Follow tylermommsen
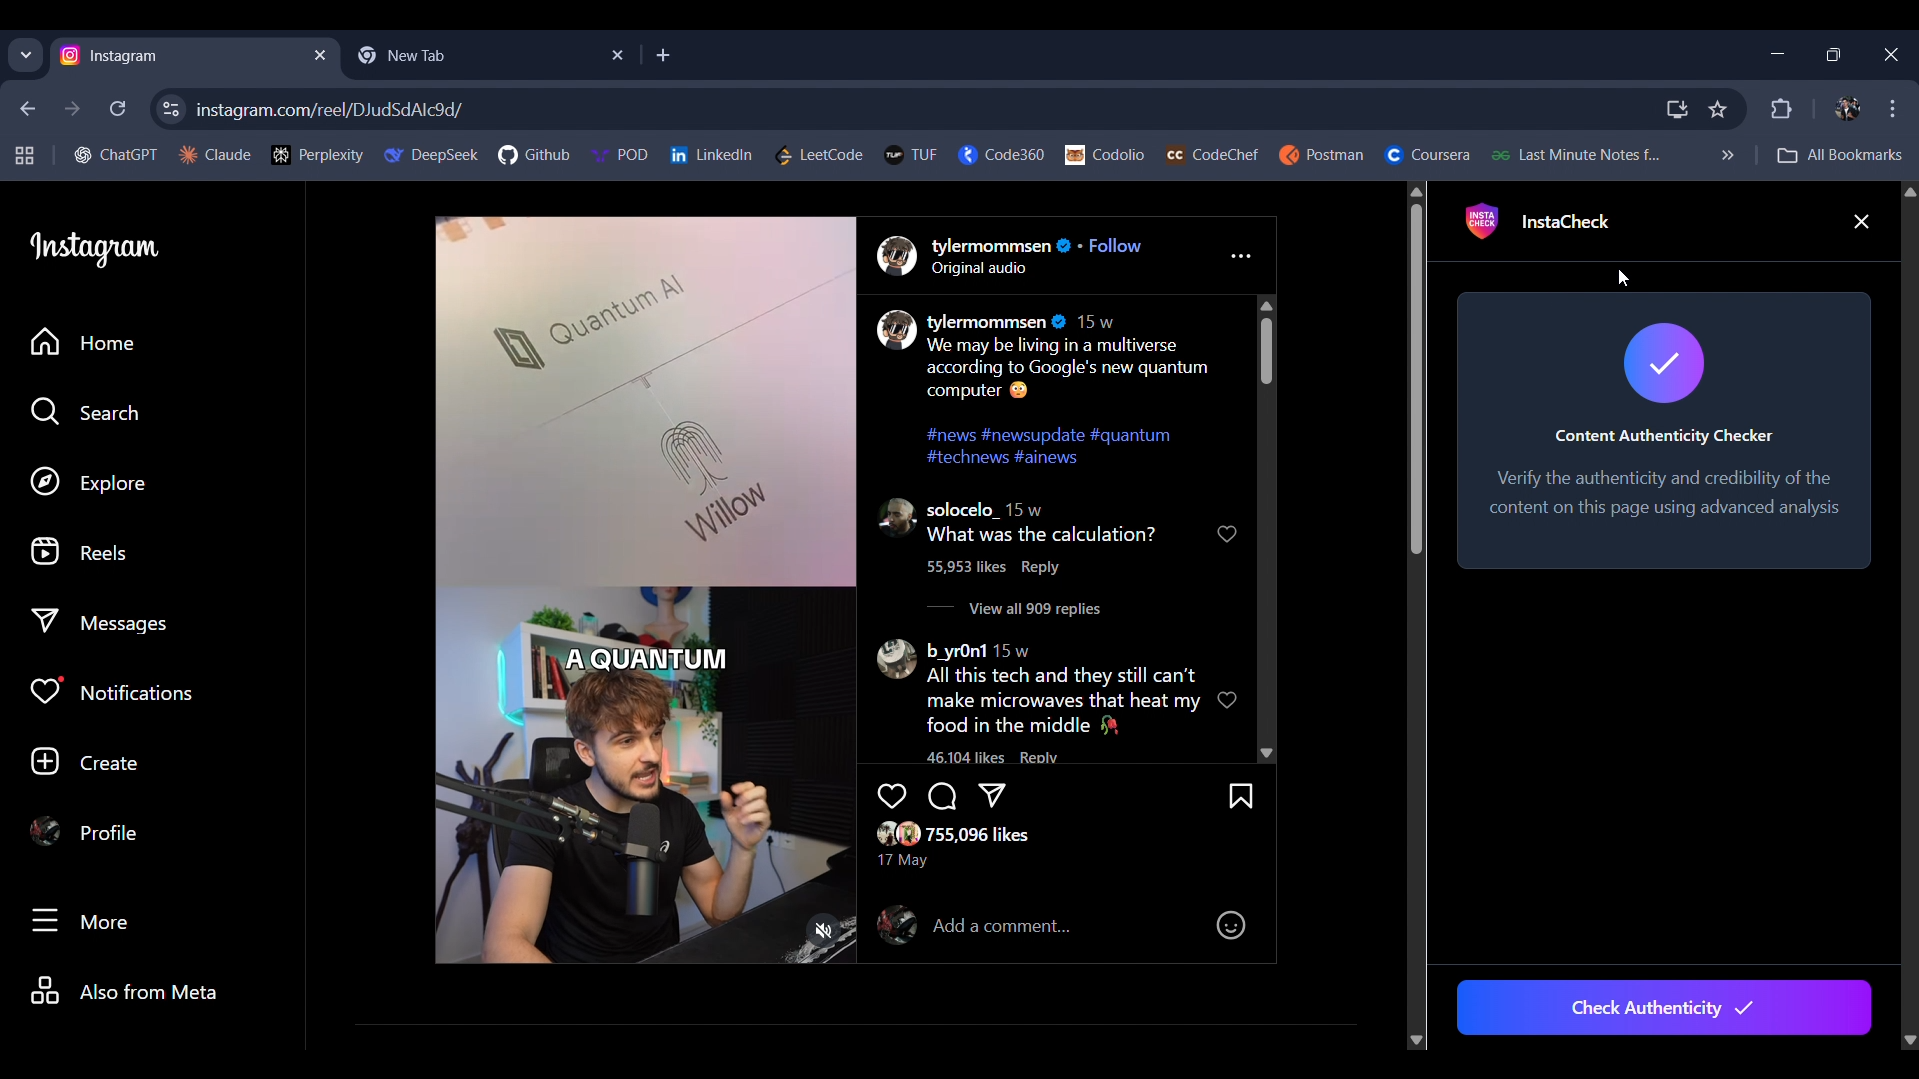Screen dimensions: 1919x1079 tap(1114, 246)
